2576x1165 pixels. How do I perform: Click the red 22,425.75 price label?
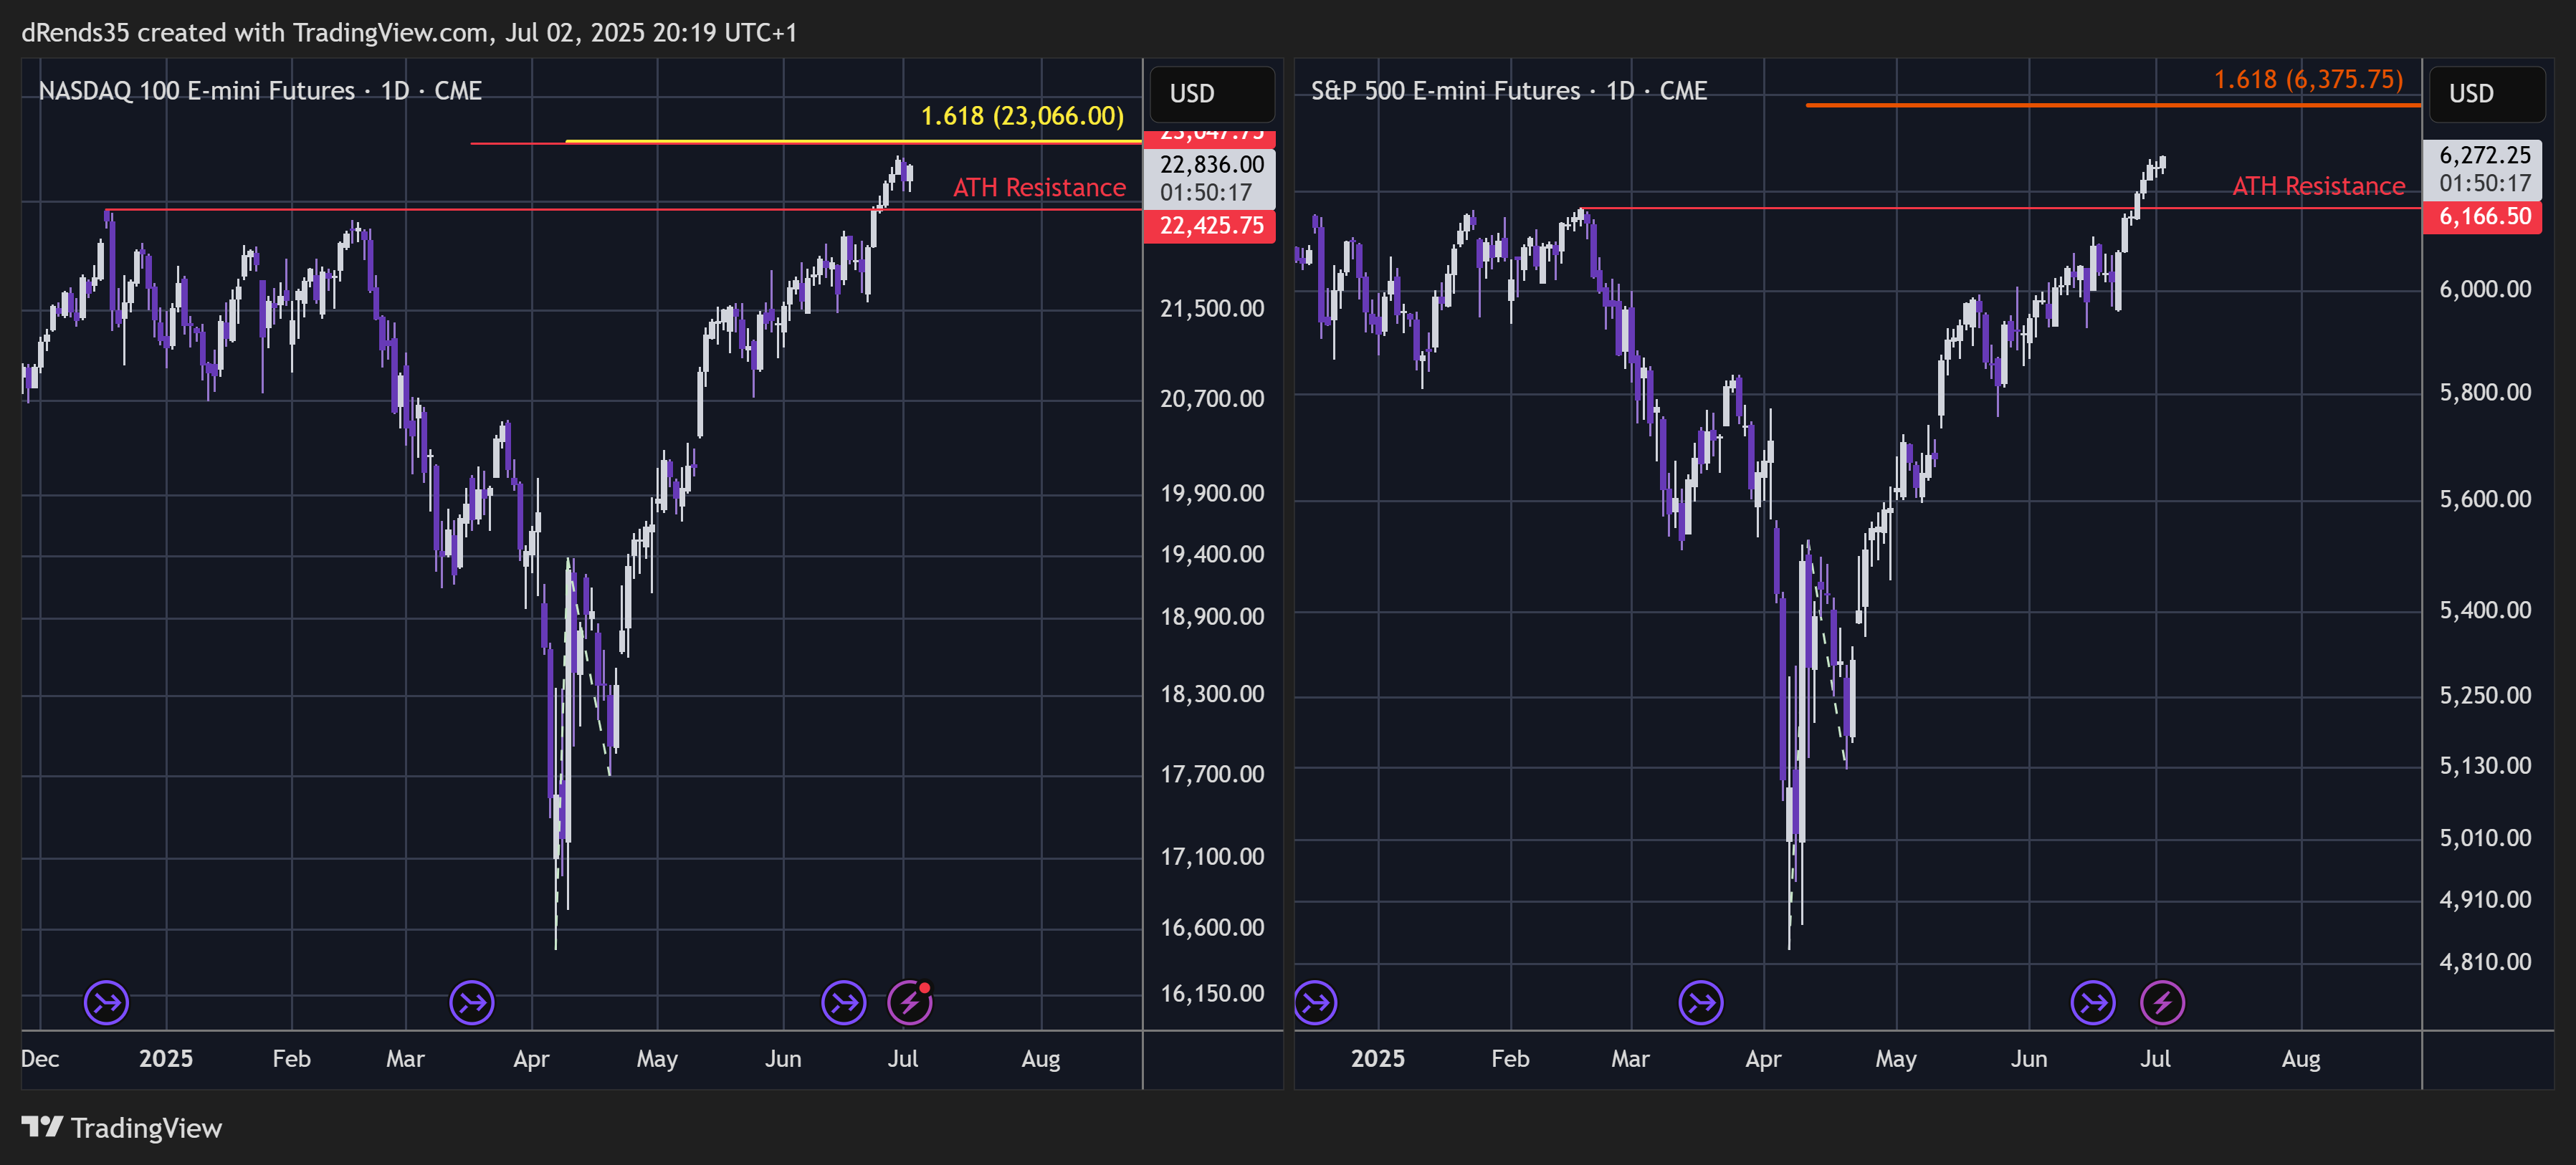[x=1210, y=226]
